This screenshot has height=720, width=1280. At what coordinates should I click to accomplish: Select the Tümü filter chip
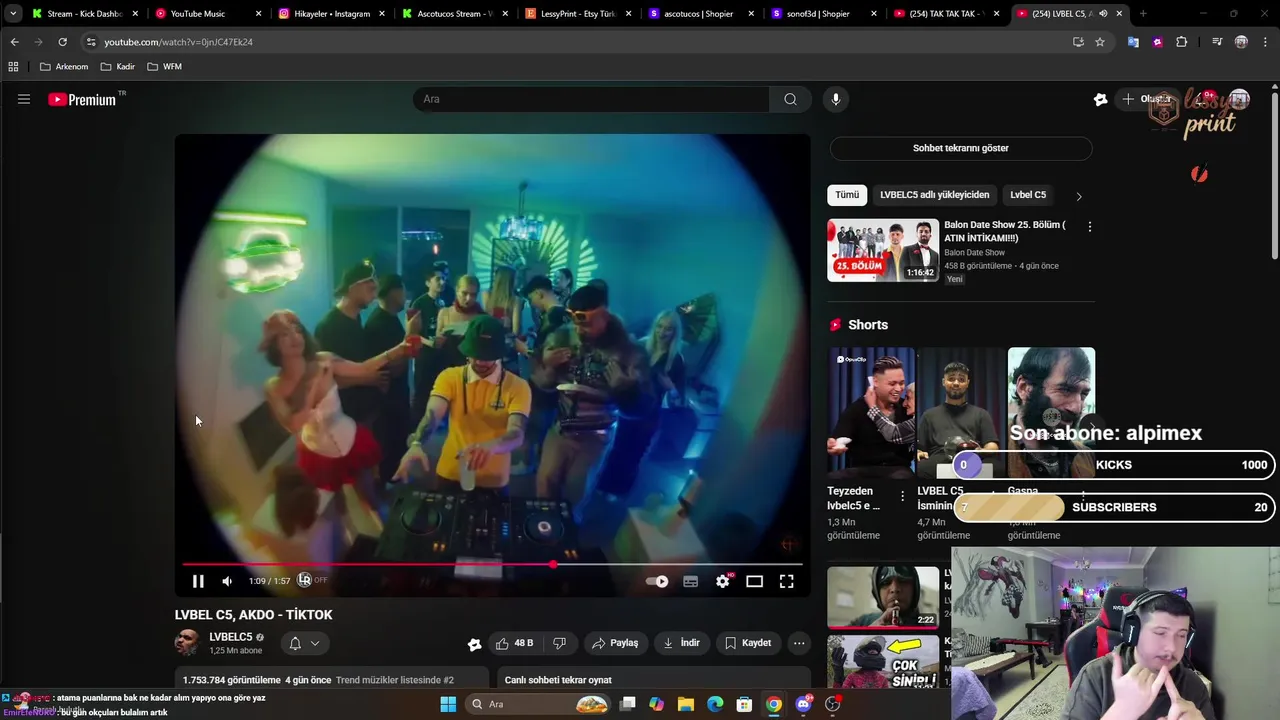pos(847,195)
